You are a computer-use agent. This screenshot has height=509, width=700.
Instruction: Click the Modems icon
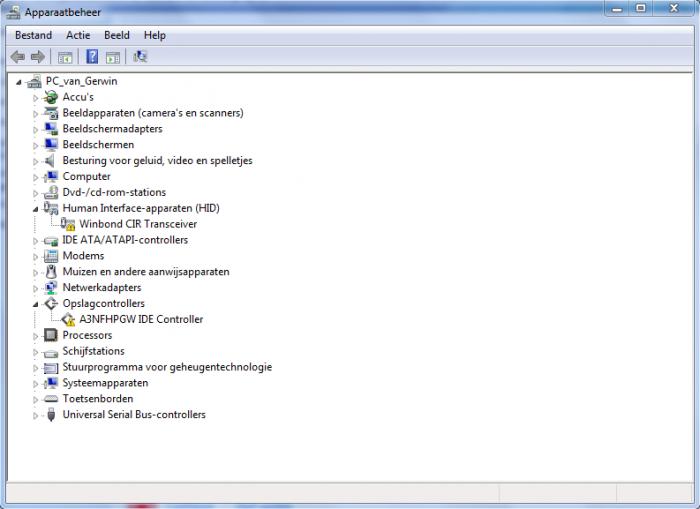coord(51,256)
